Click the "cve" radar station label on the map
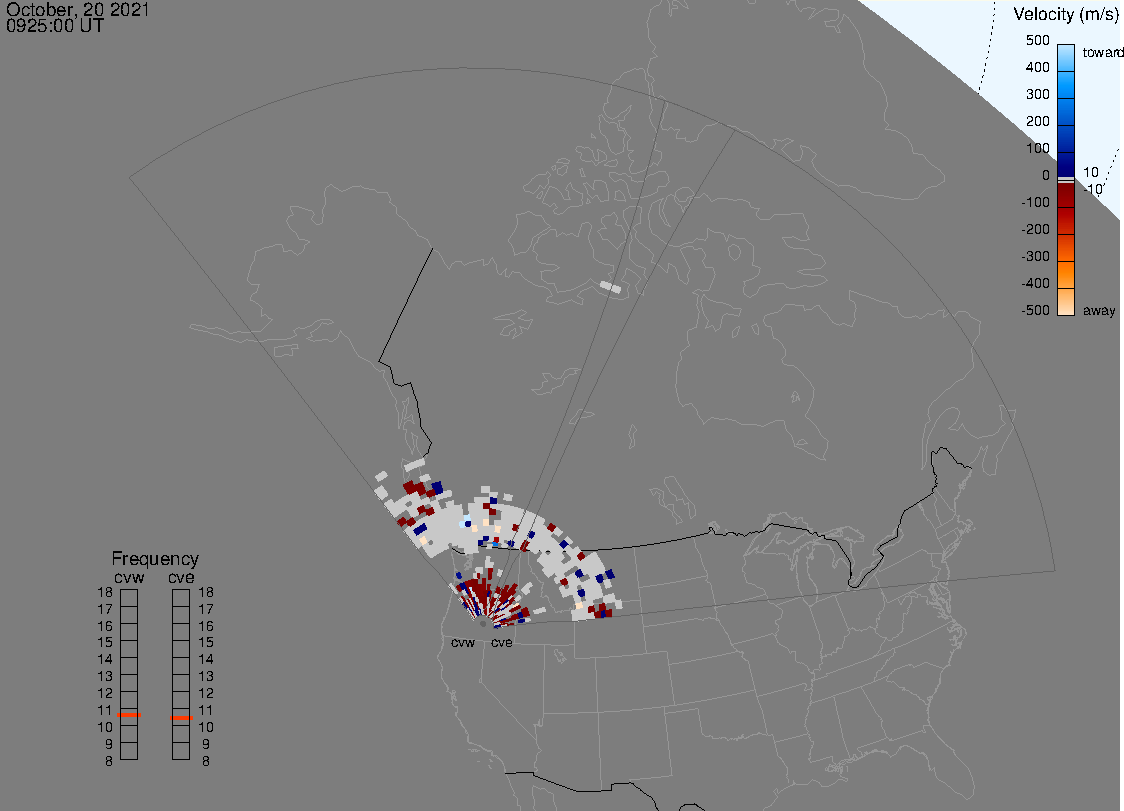This screenshot has height=811, width=1124. (x=502, y=642)
